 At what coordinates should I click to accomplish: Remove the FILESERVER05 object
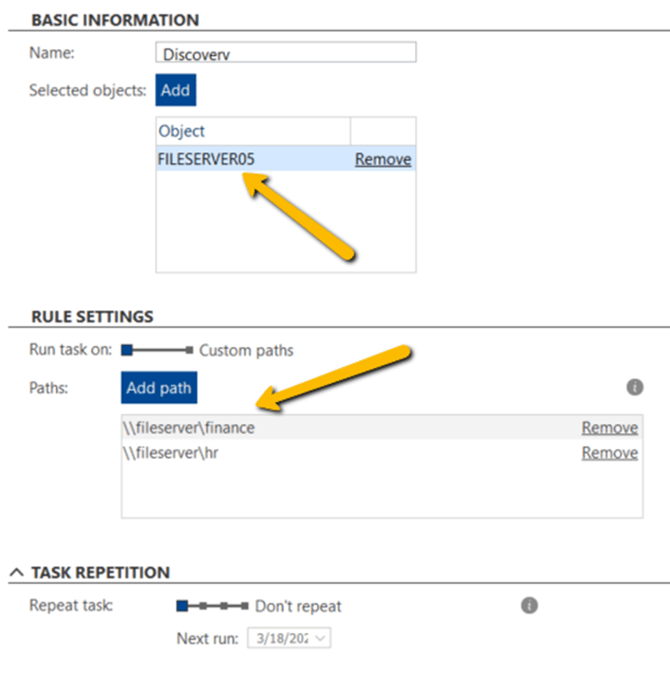(x=383, y=159)
